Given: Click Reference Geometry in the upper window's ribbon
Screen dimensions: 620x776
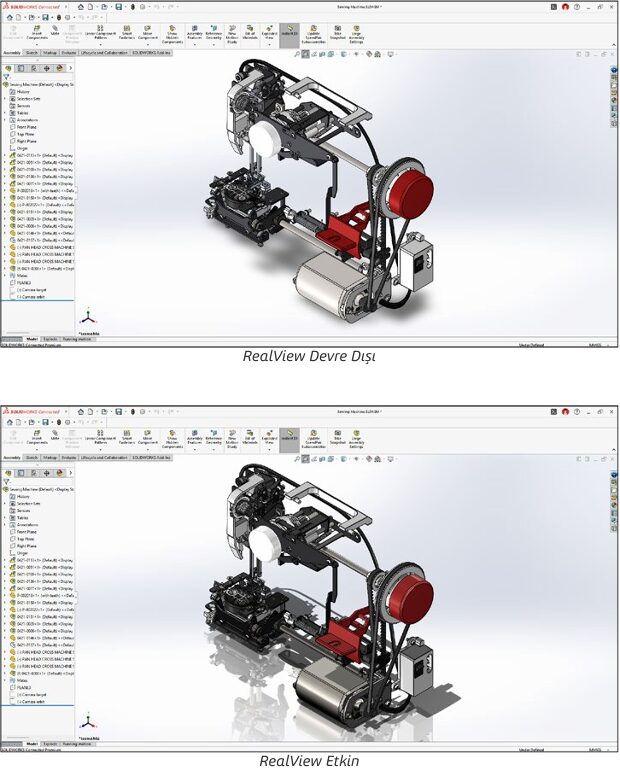Looking at the screenshot, I should 213,33.
